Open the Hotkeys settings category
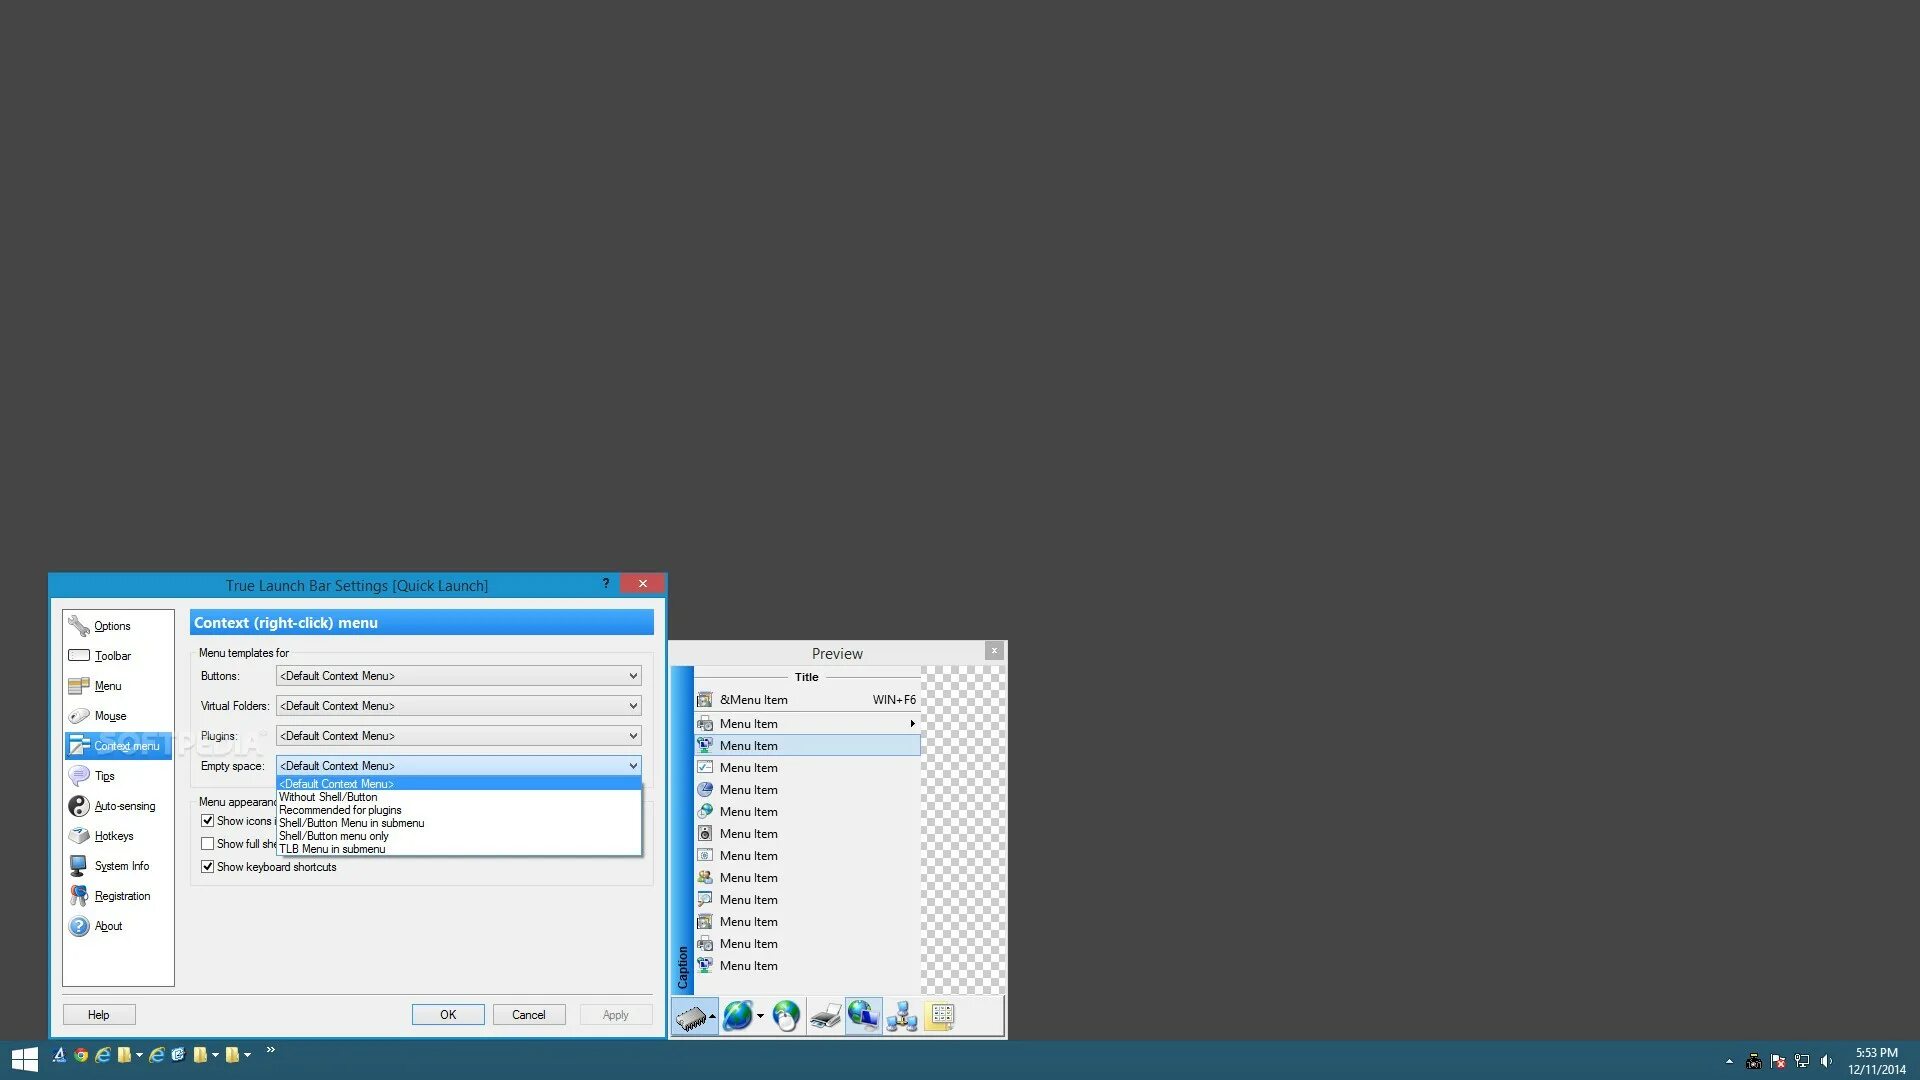Viewport: 1920px width, 1080px height. click(114, 836)
